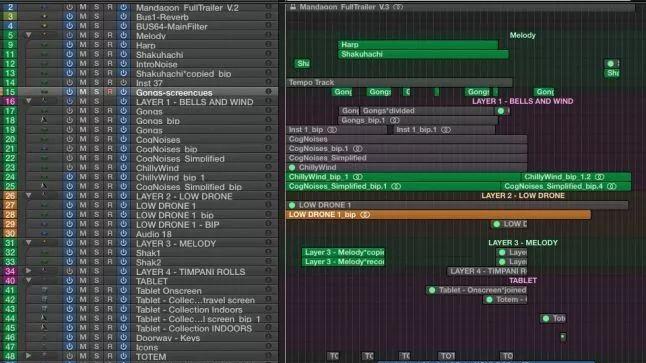Expand LAYER 4 - TIMPANI ROLLS stack
The width and height of the screenshot is (646, 363).
point(28,271)
